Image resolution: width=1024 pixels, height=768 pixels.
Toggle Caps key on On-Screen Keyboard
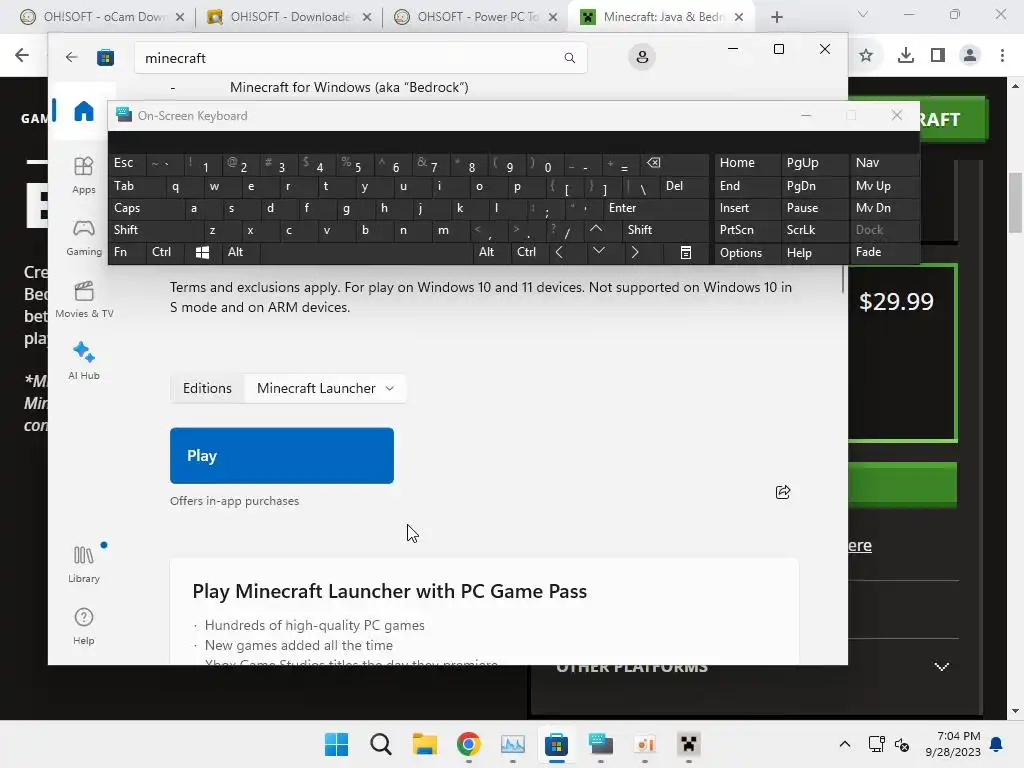(146, 208)
